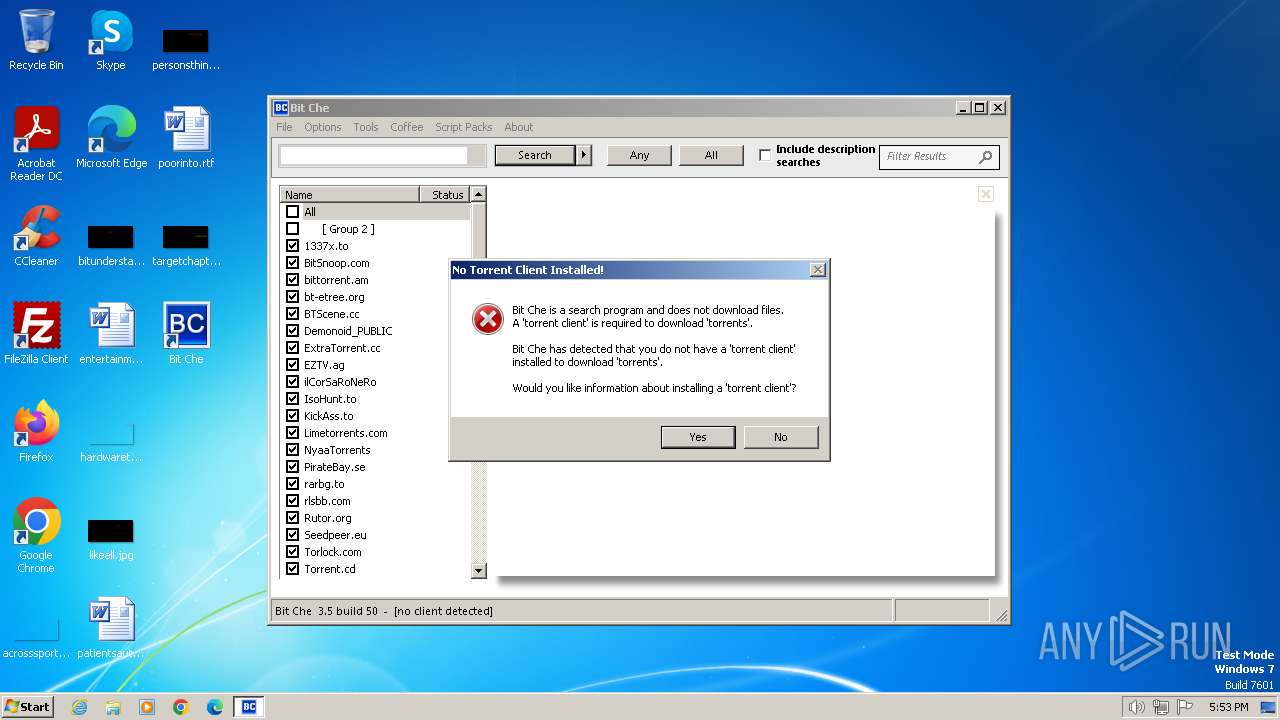
Task: Click Yes in the No Torrent Client dialog
Action: [698, 437]
